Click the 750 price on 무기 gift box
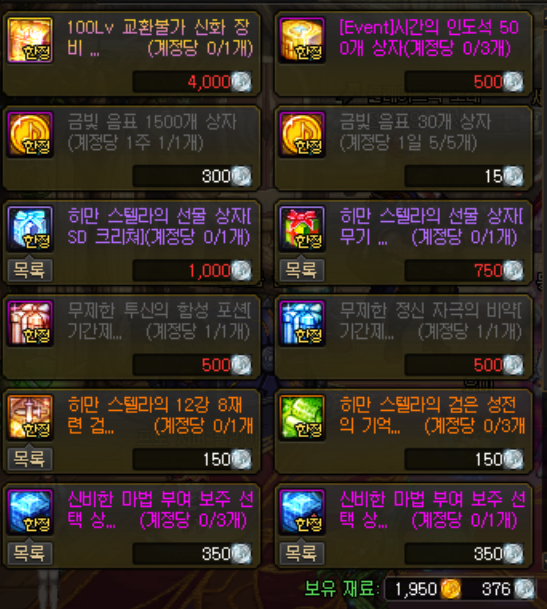547x609 pixels. point(464,270)
